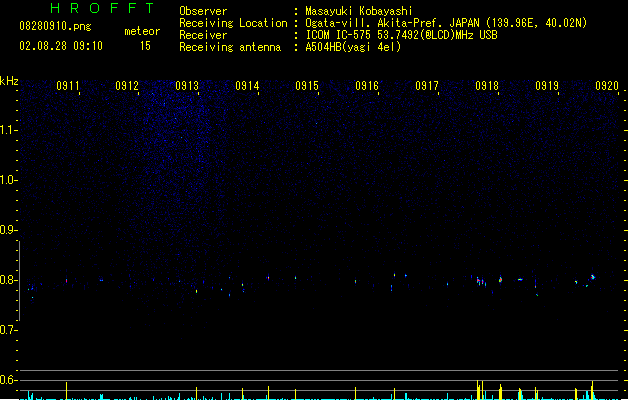Viewport: 629px width, 400px height.
Task: Click the 0920 time marker
Action: [x=607, y=86]
